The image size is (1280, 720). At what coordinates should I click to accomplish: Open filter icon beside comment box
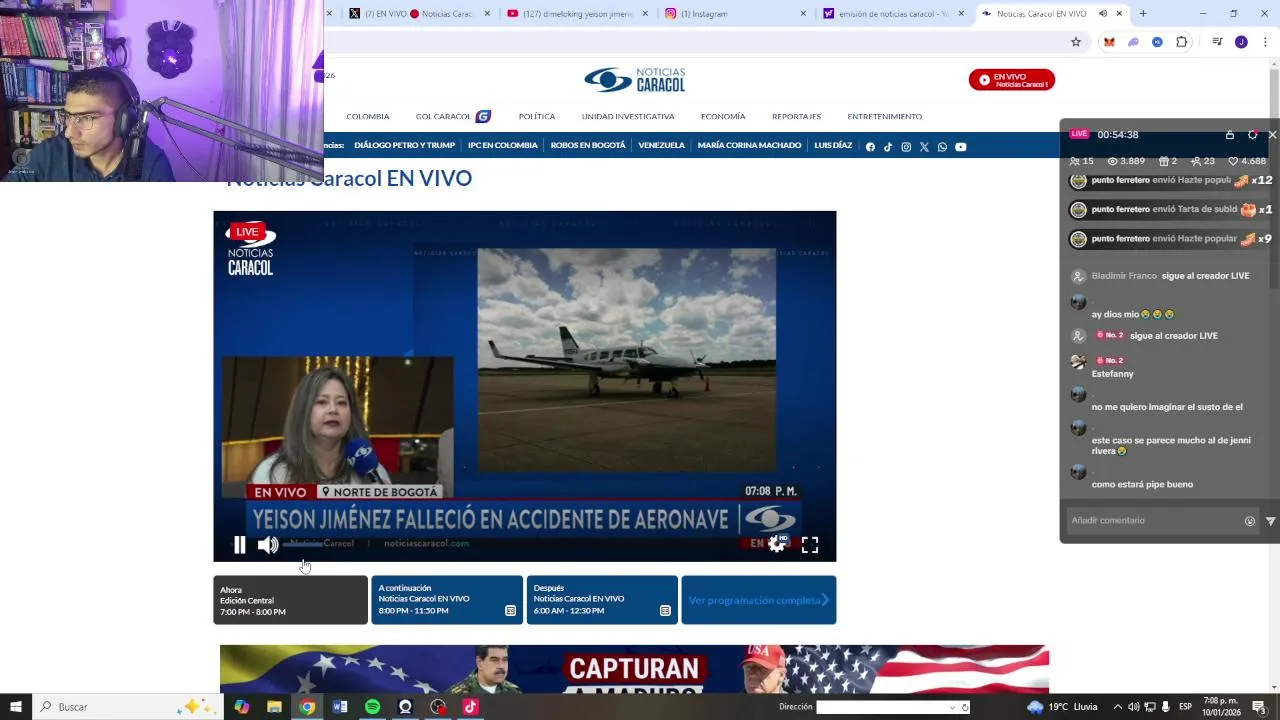coord(1271,521)
